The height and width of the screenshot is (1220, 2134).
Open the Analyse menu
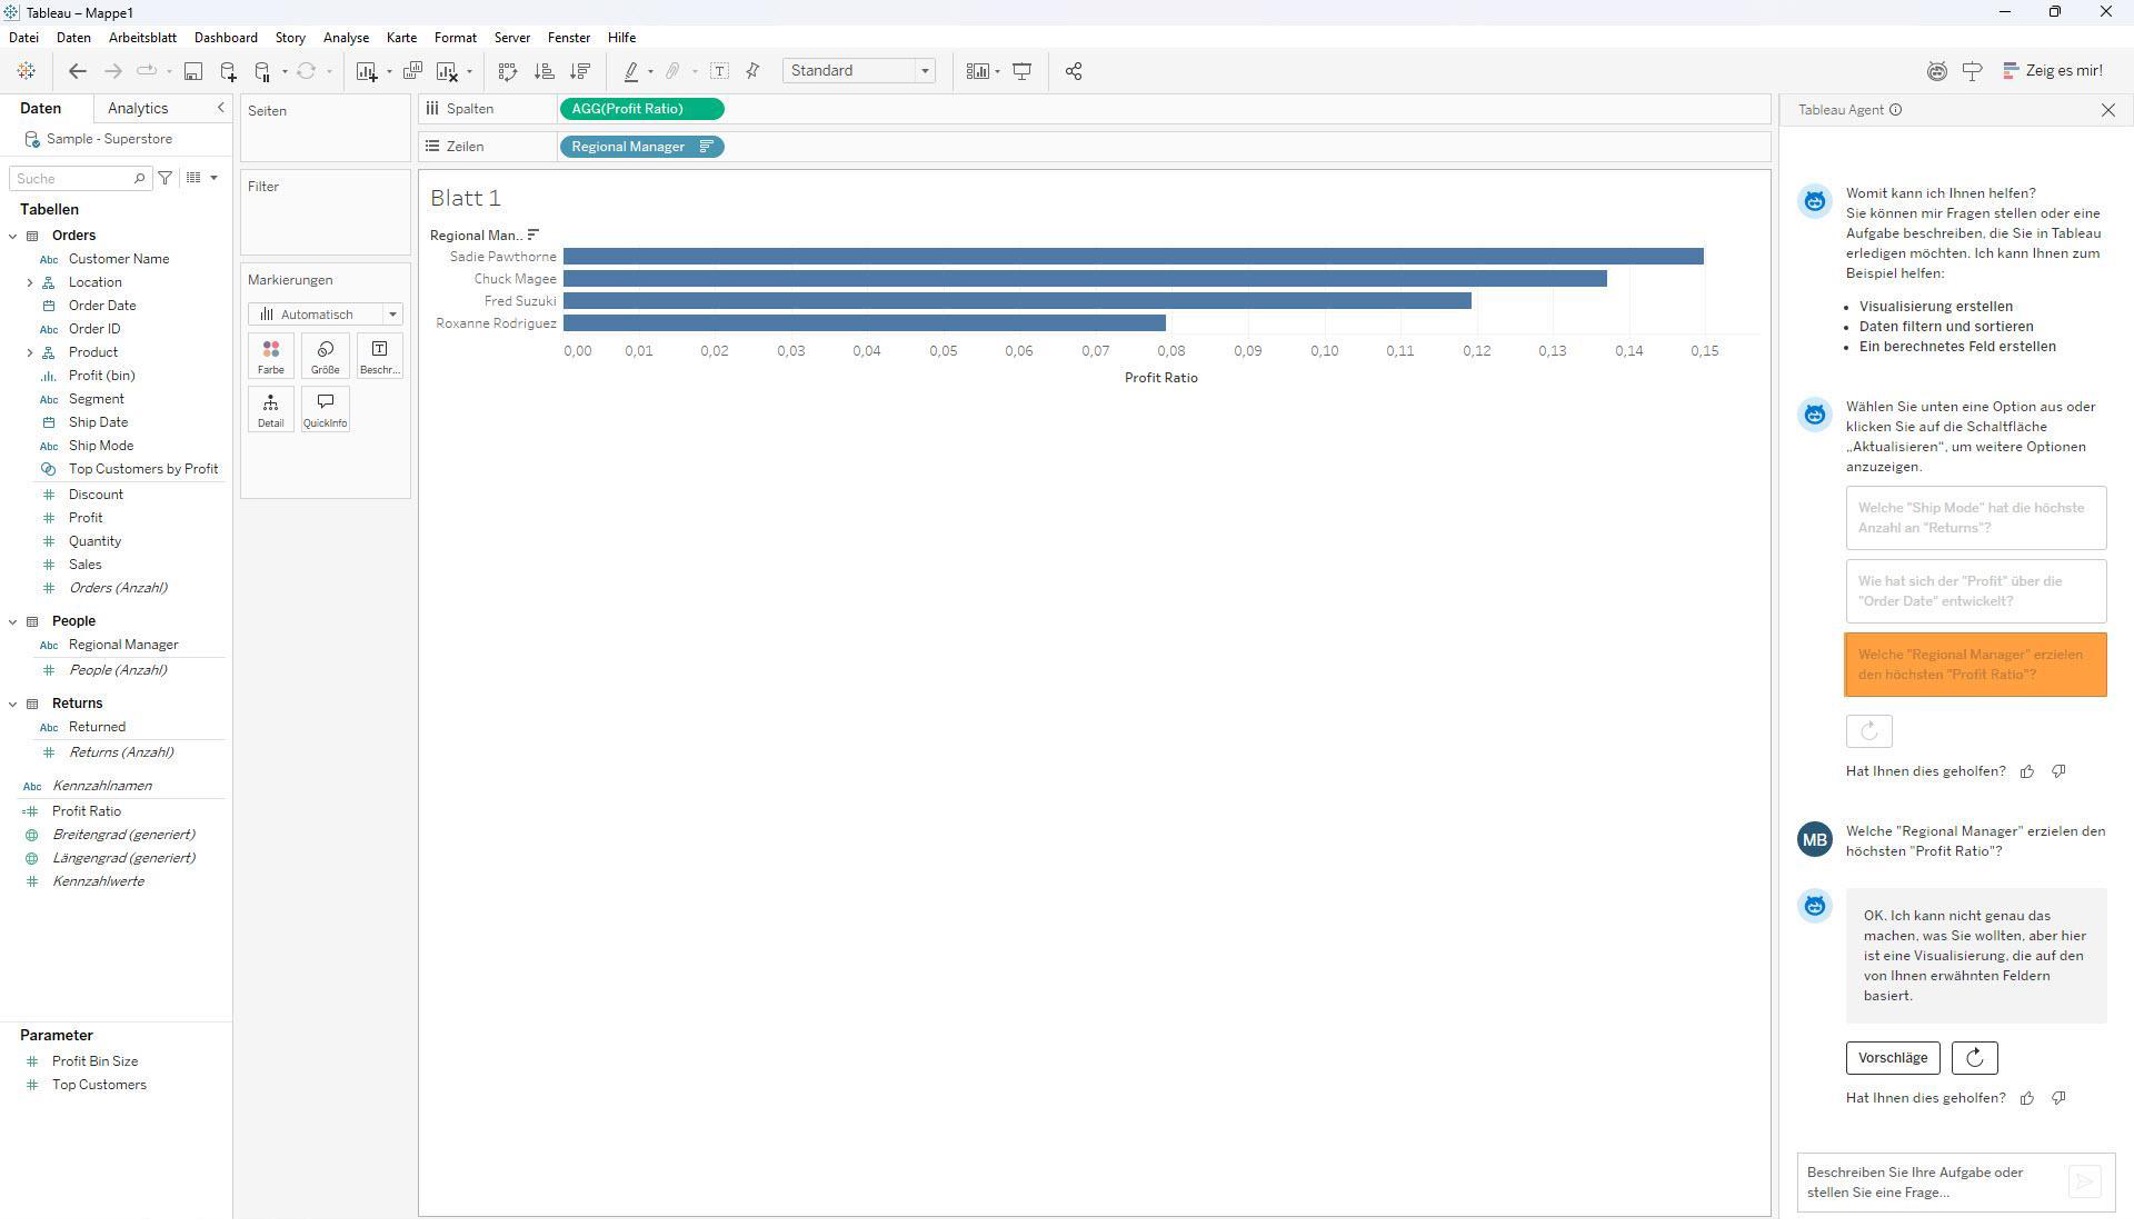[x=346, y=37]
